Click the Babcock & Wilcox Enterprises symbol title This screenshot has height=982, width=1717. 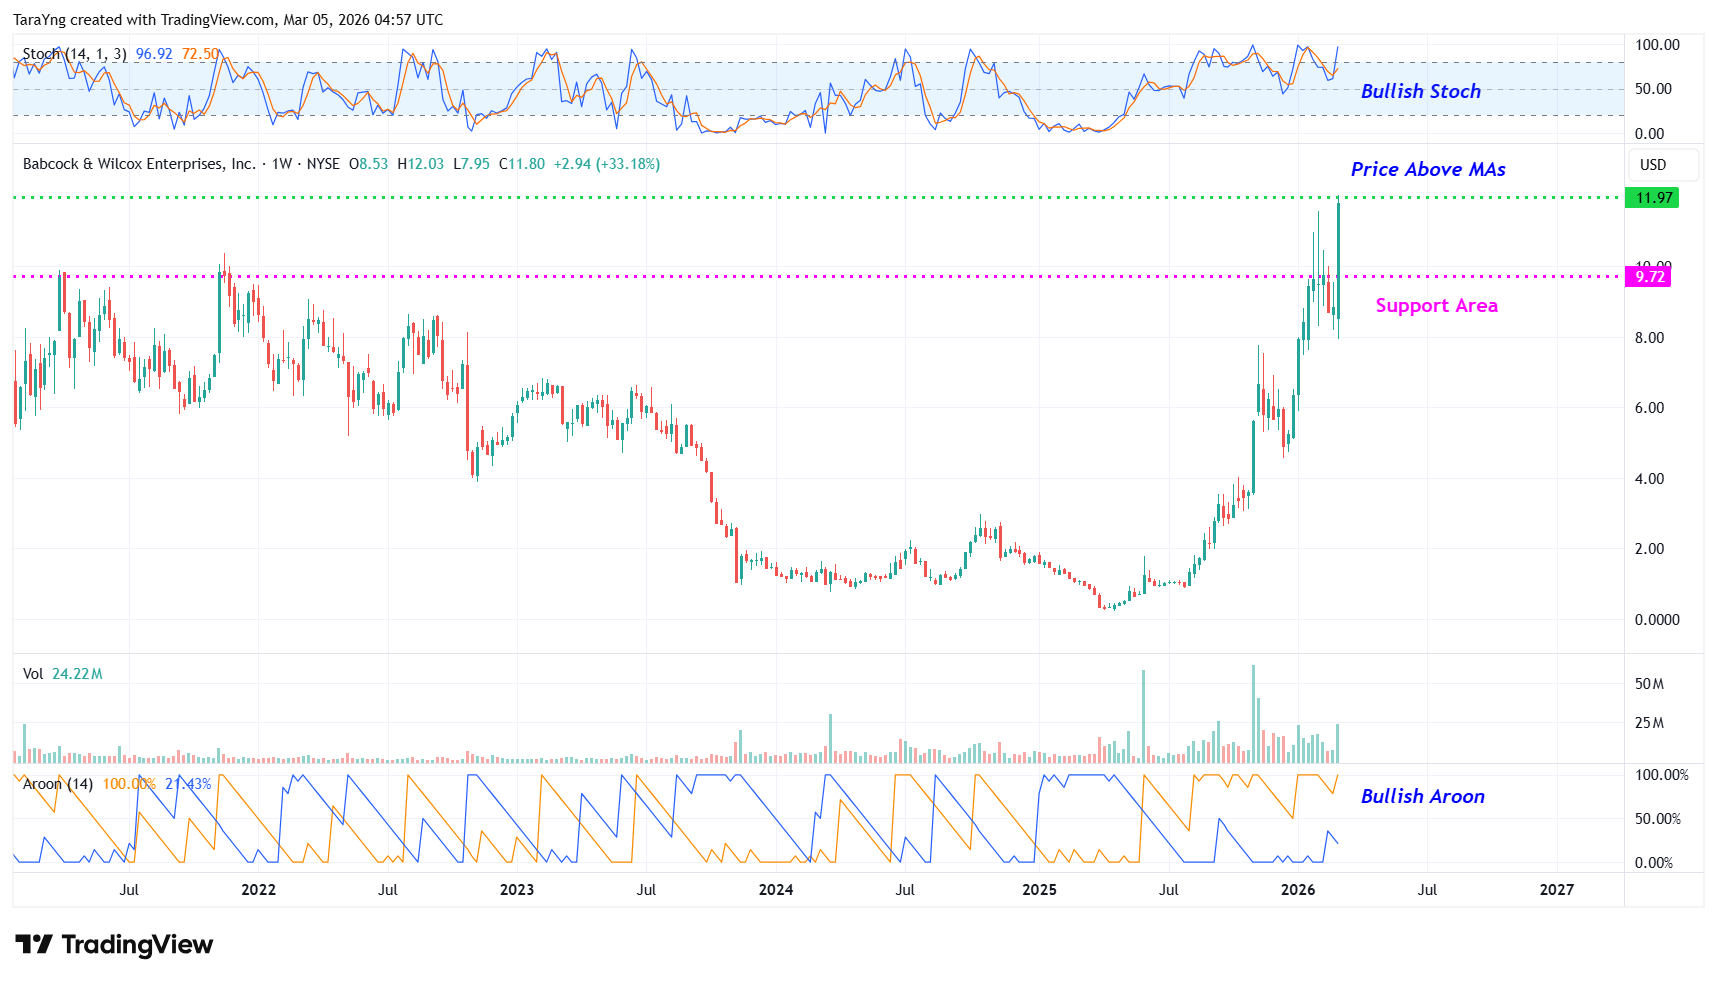(139, 164)
